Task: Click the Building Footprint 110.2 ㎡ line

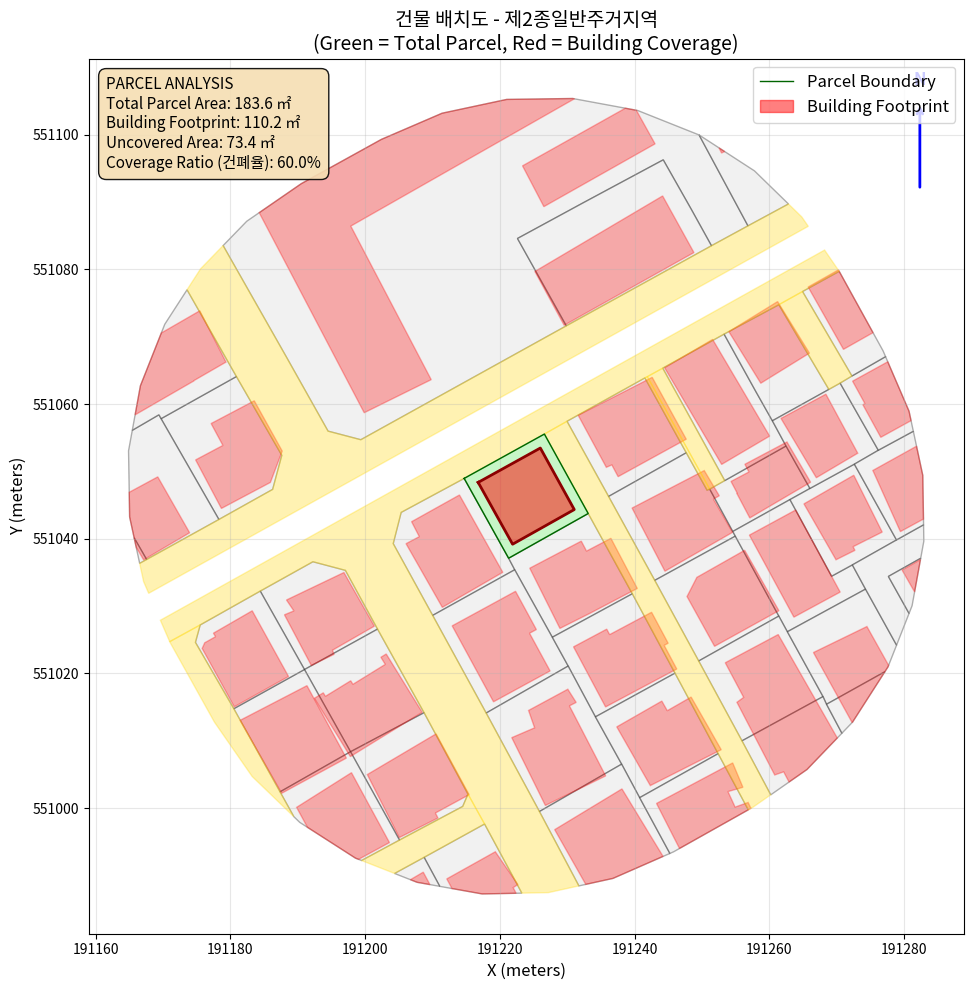Action: coord(203,123)
